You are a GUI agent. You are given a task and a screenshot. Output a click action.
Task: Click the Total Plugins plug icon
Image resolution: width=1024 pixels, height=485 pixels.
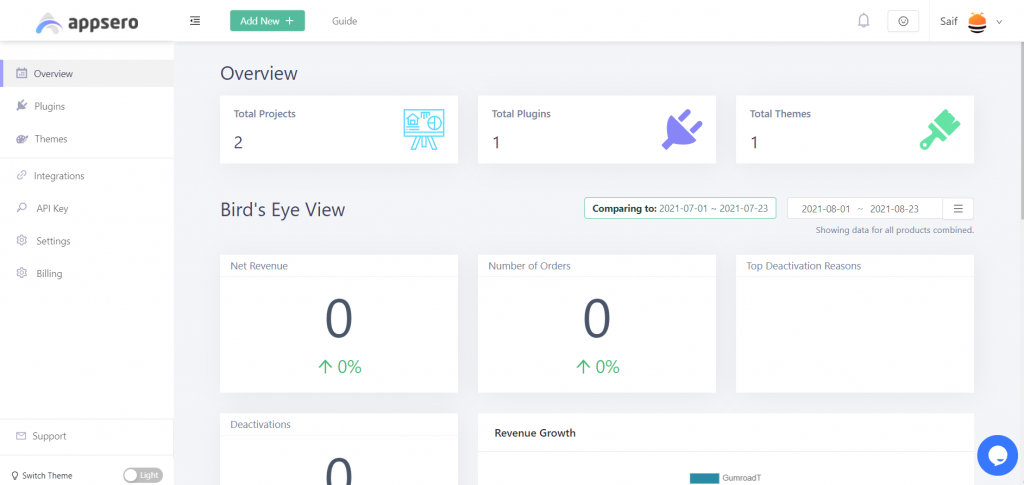coord(682,129)
